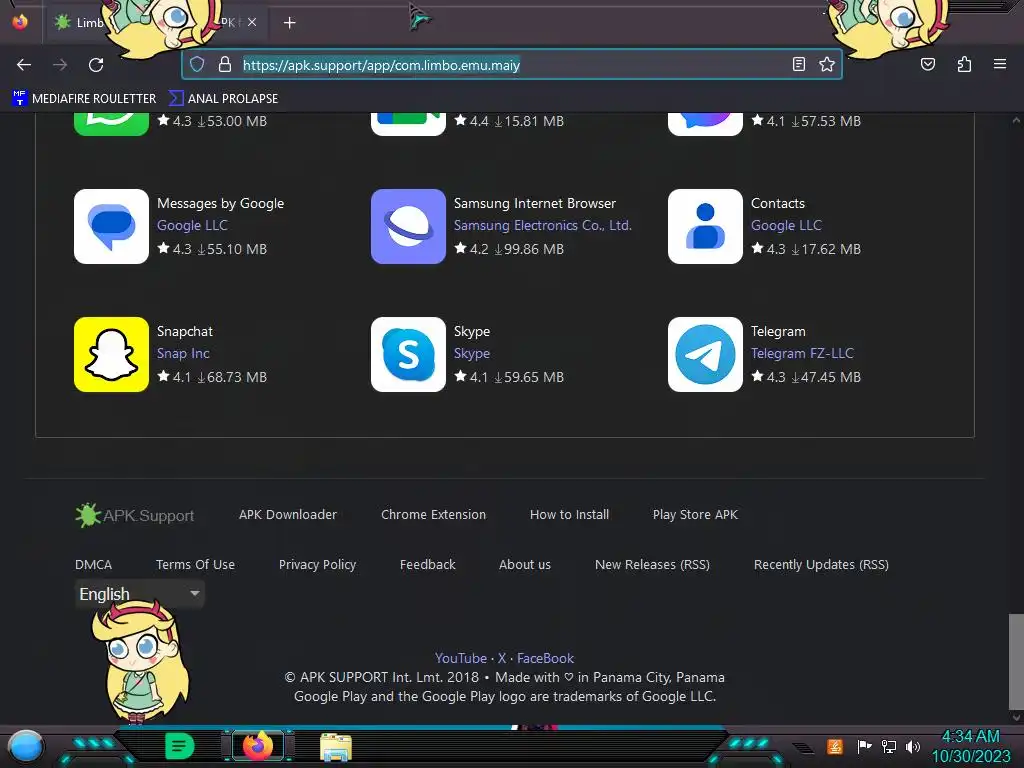Click the APK.Support footer logo
This screenshot has width=1024, height=768.
tap(135, 515)
